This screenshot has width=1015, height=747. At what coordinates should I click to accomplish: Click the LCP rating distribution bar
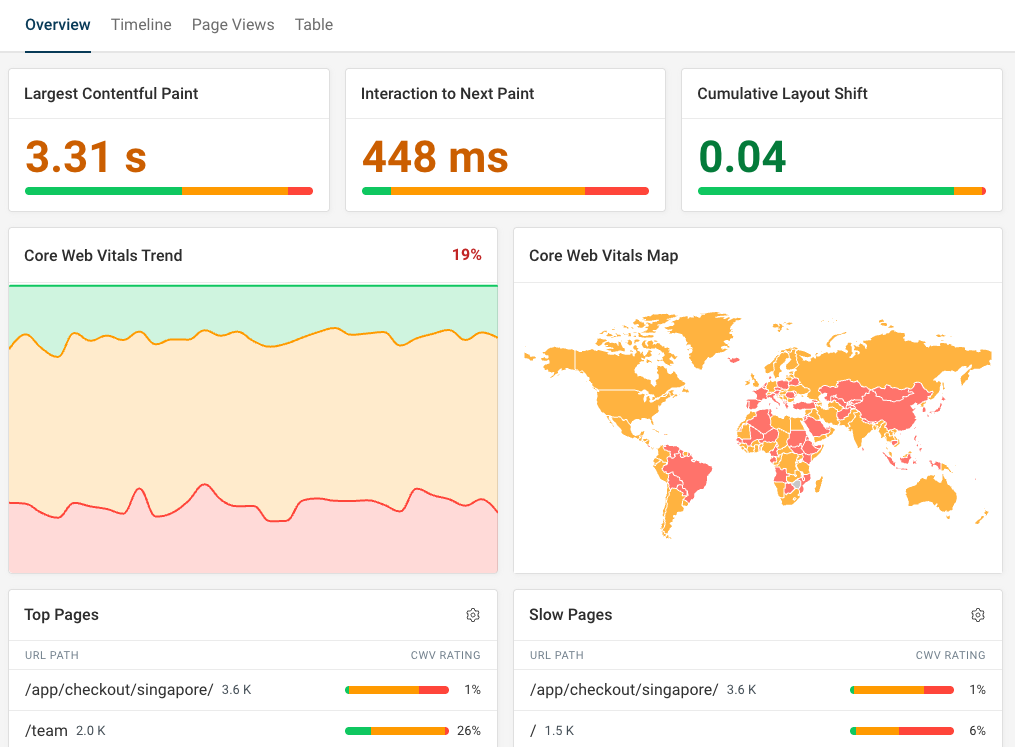168,189
